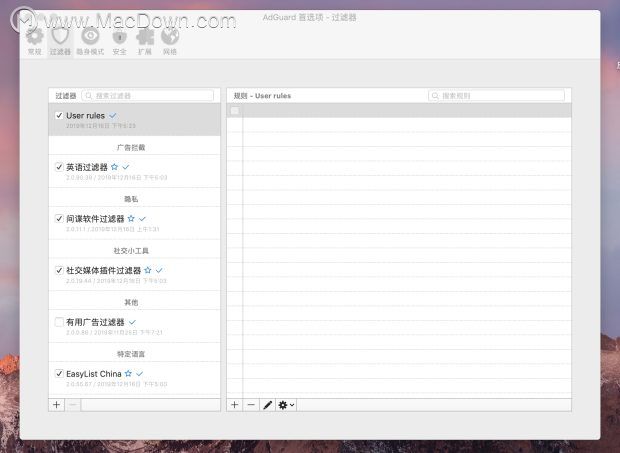
Task: Select the 社交媒体插件过滤器 filter name
Action: pos(103,270)
